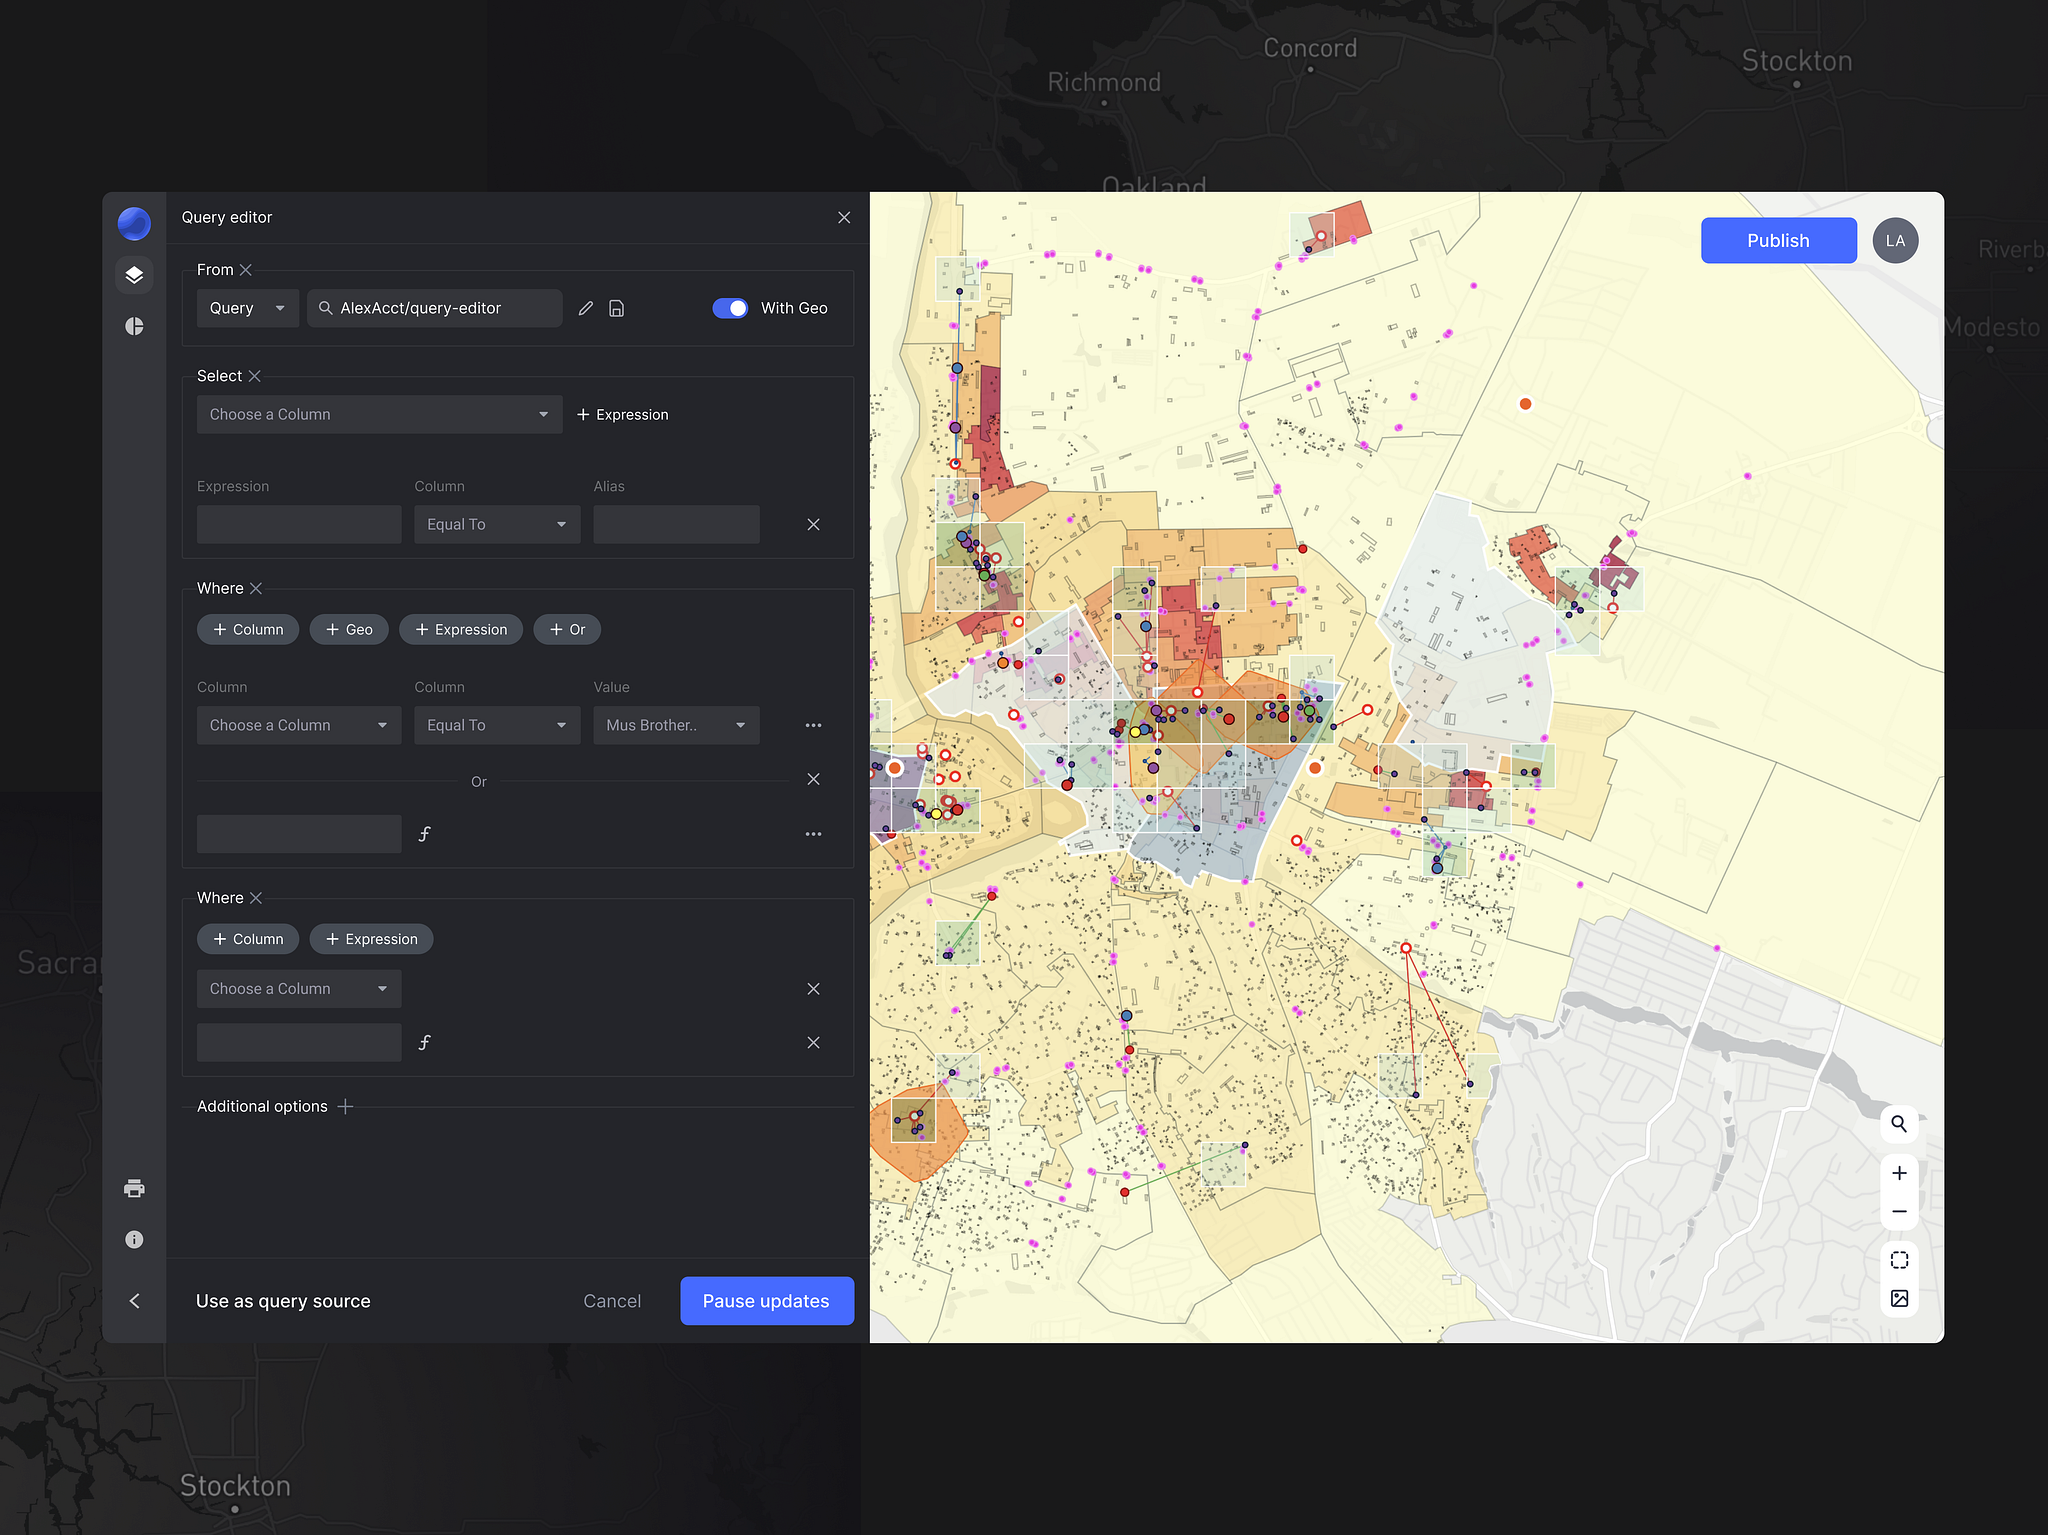
Task: Click the AlexAcct/query-editor search field
Action: click(435, 308)
